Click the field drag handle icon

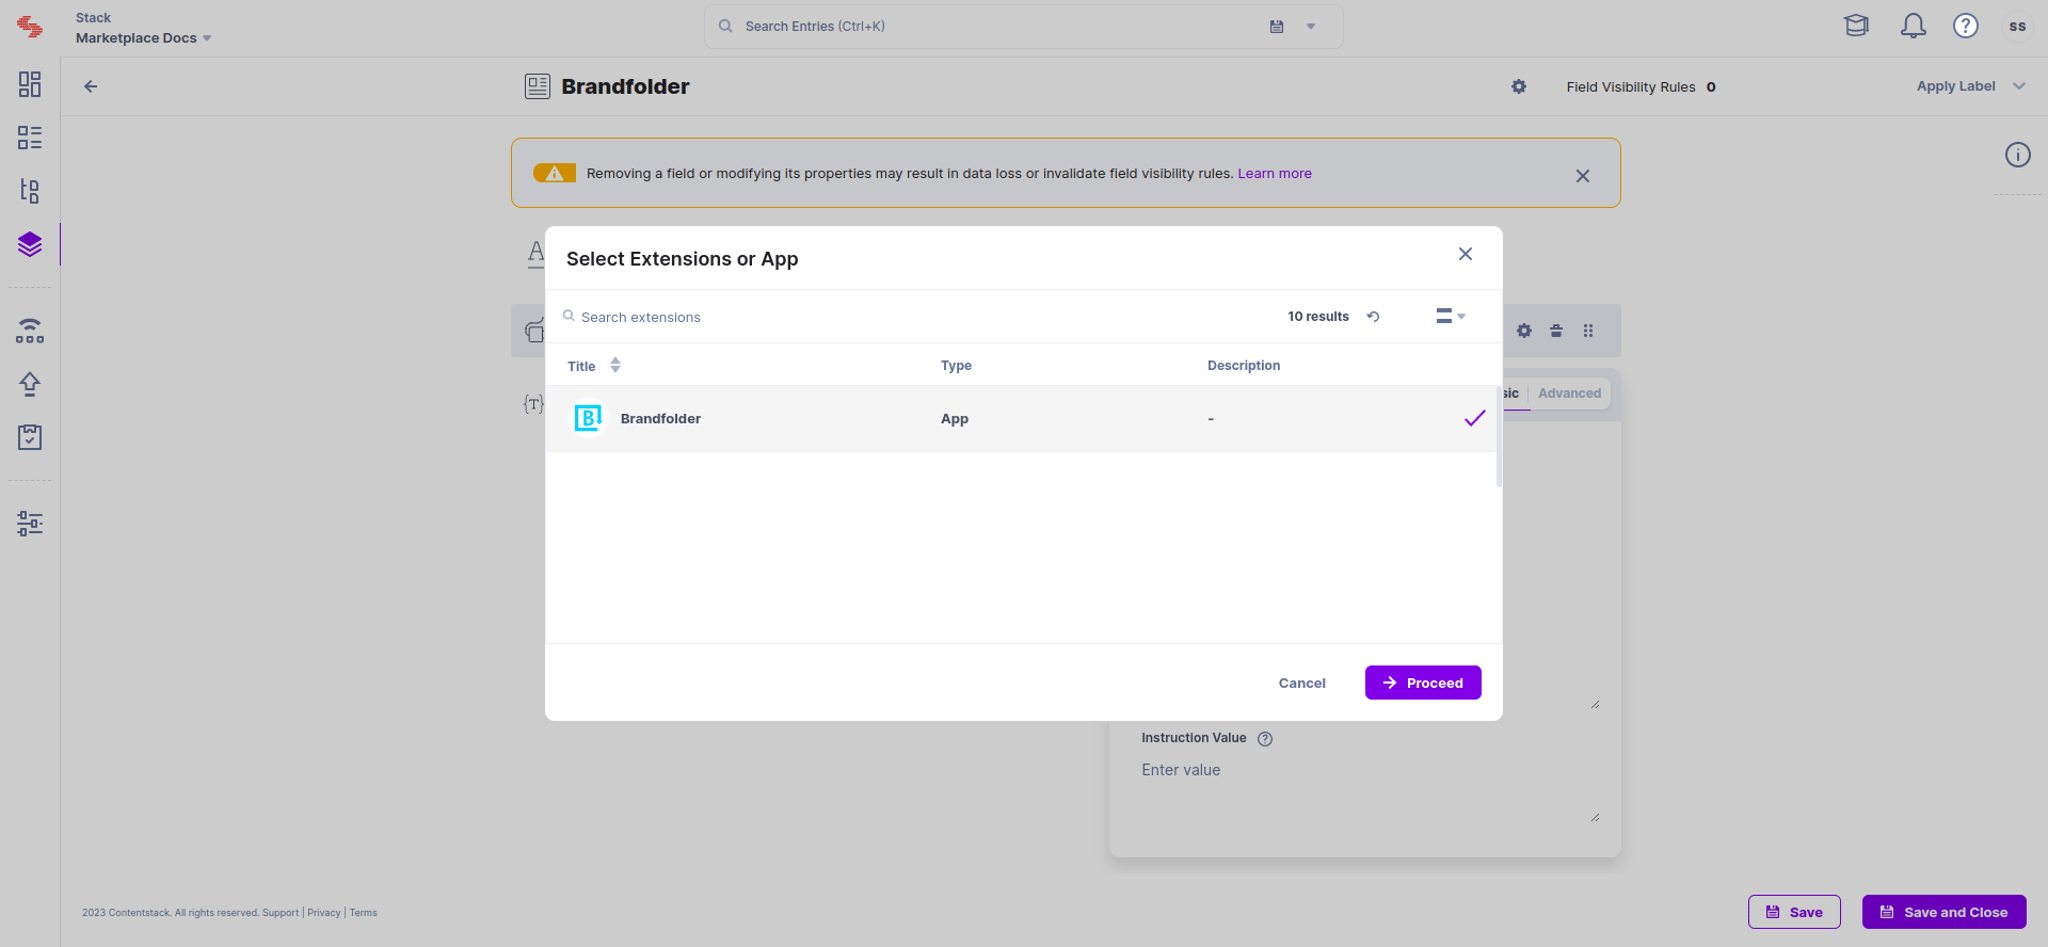(1589, 331)
